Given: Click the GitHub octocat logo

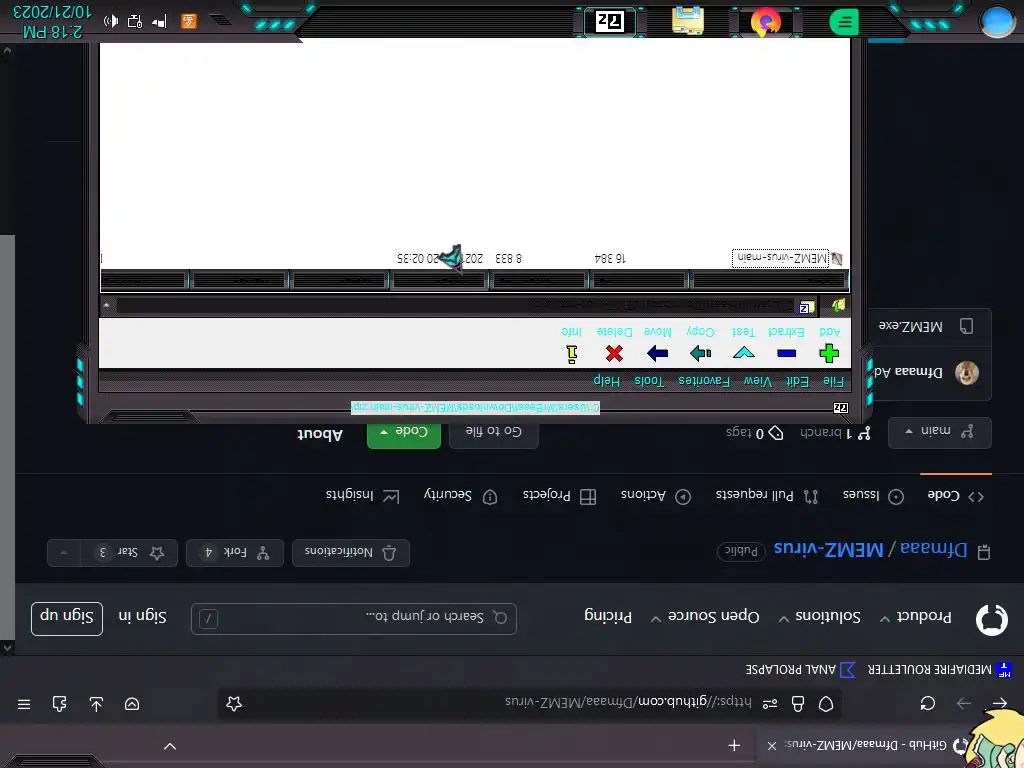Looking at the screenshot, I should [x=991, y=619].
